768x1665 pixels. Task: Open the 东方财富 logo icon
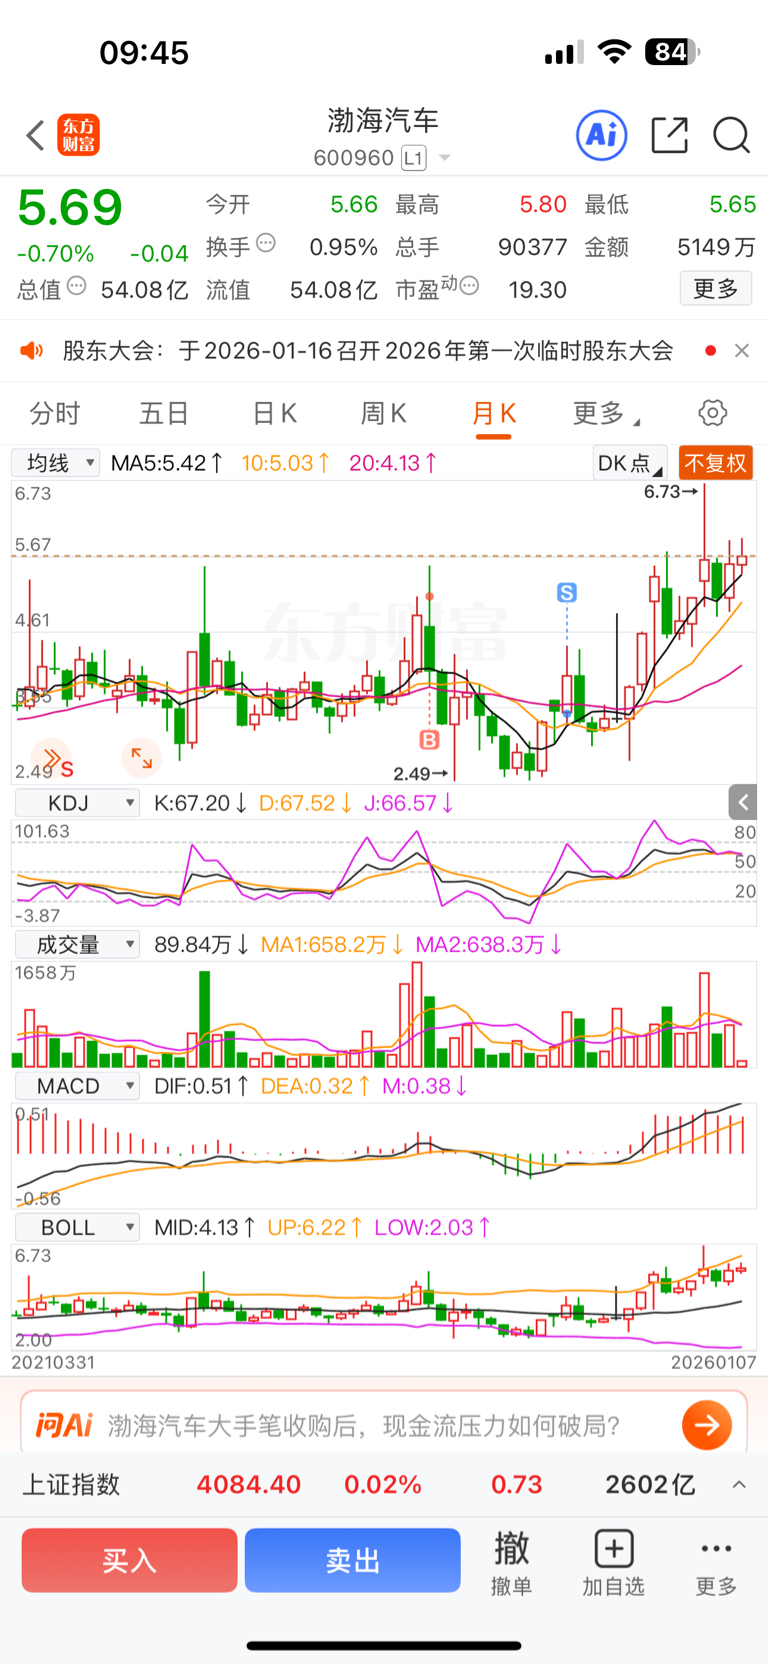click(78, 135)
